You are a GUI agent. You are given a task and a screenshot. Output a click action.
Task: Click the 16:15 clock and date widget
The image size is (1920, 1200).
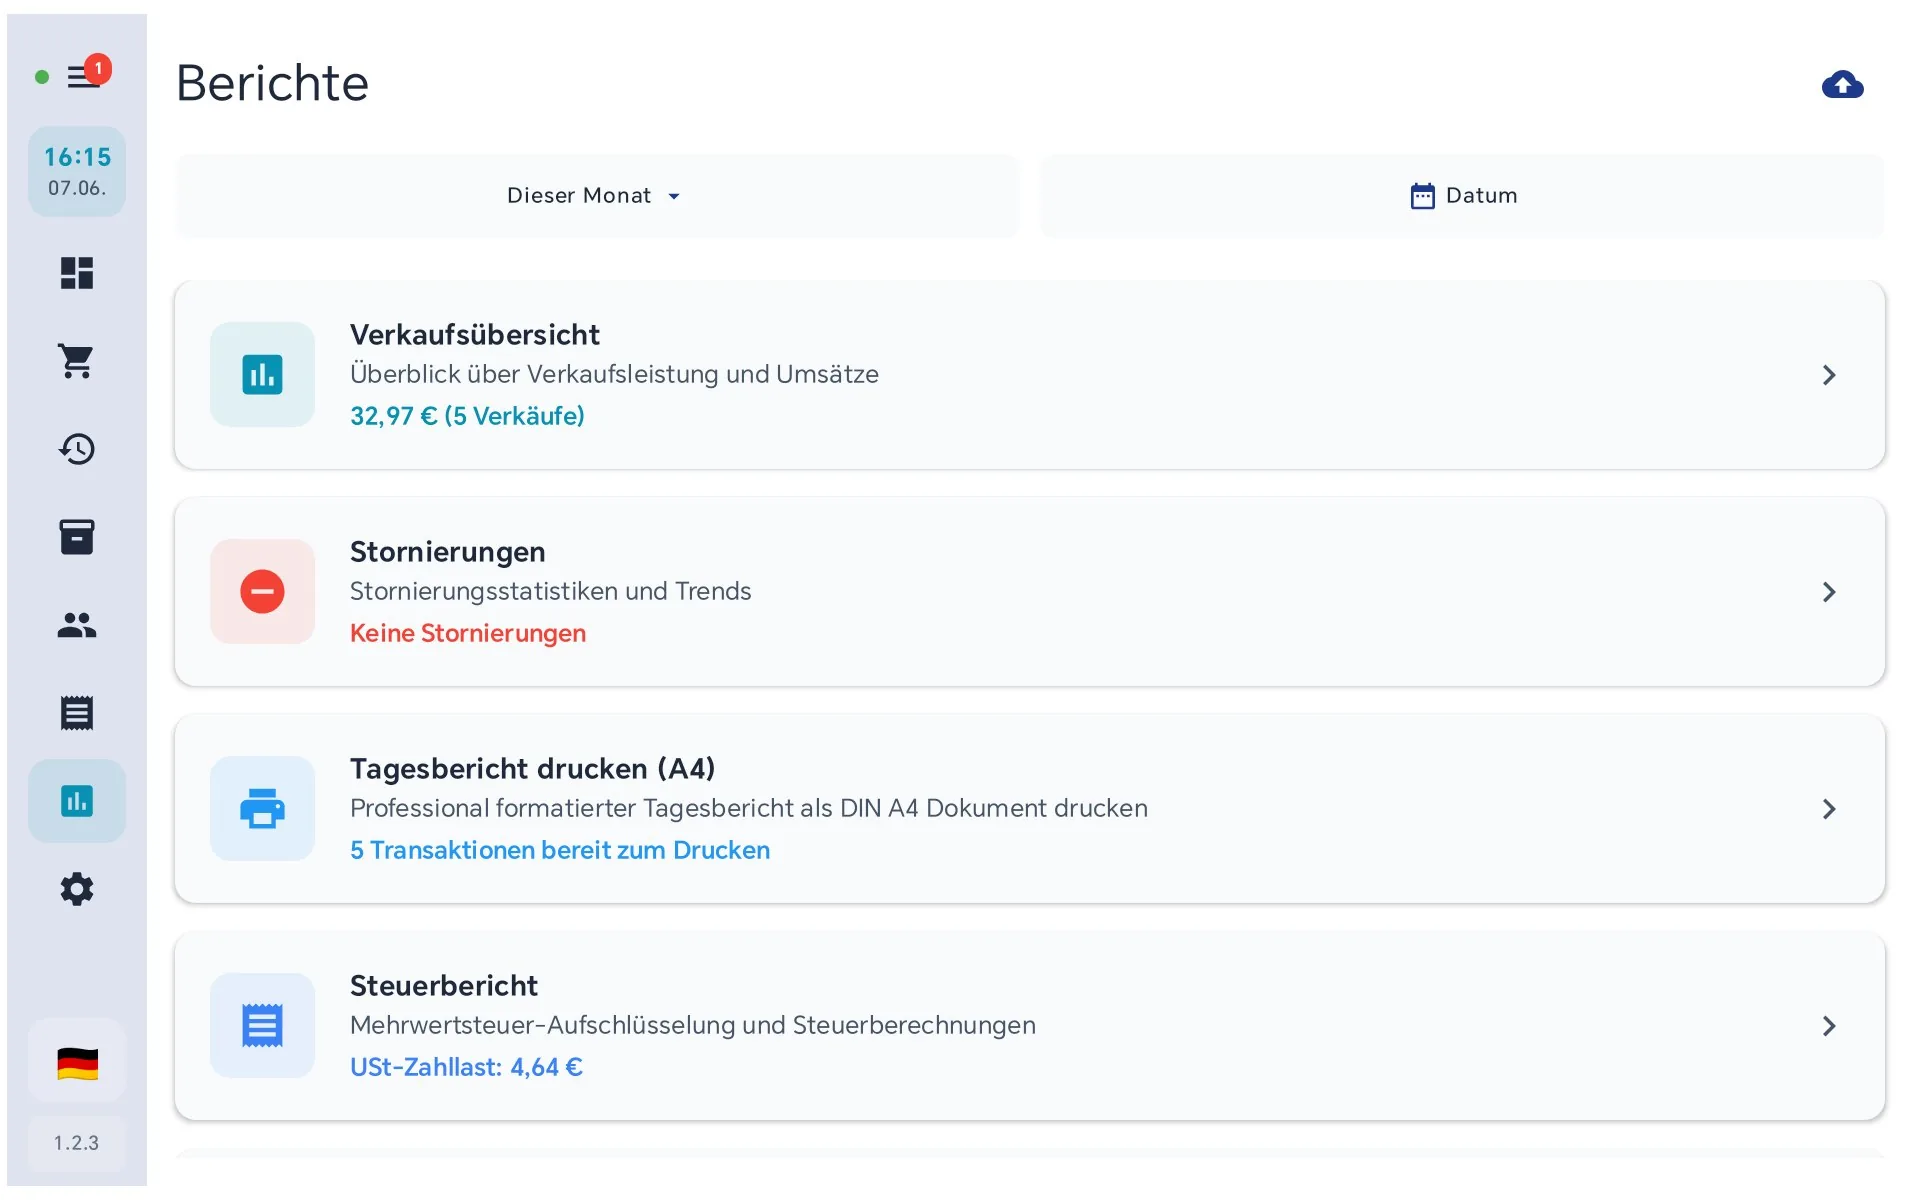coord(77,172)
